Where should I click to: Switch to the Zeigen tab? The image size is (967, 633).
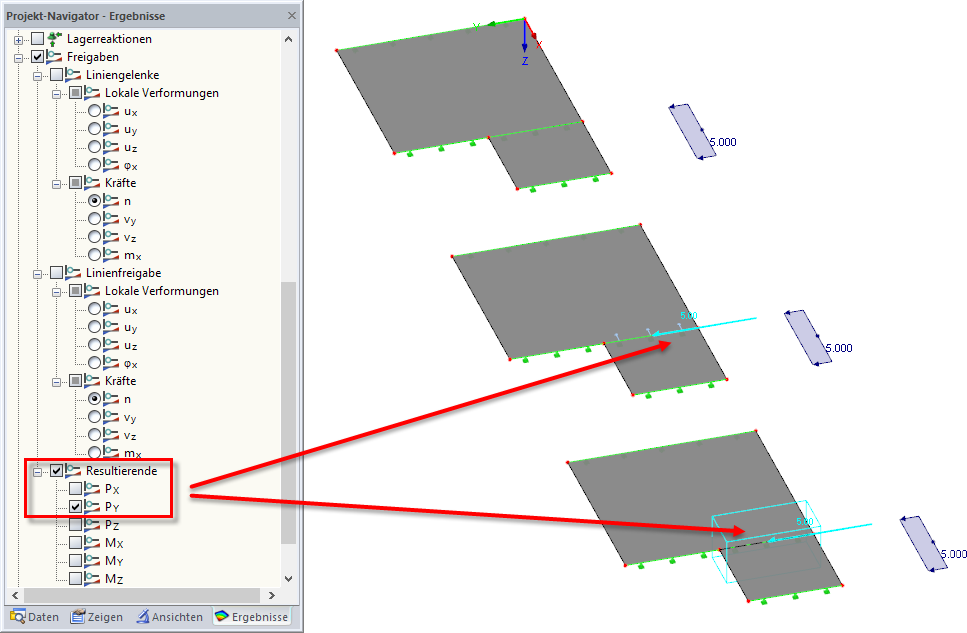coord(96,616)
